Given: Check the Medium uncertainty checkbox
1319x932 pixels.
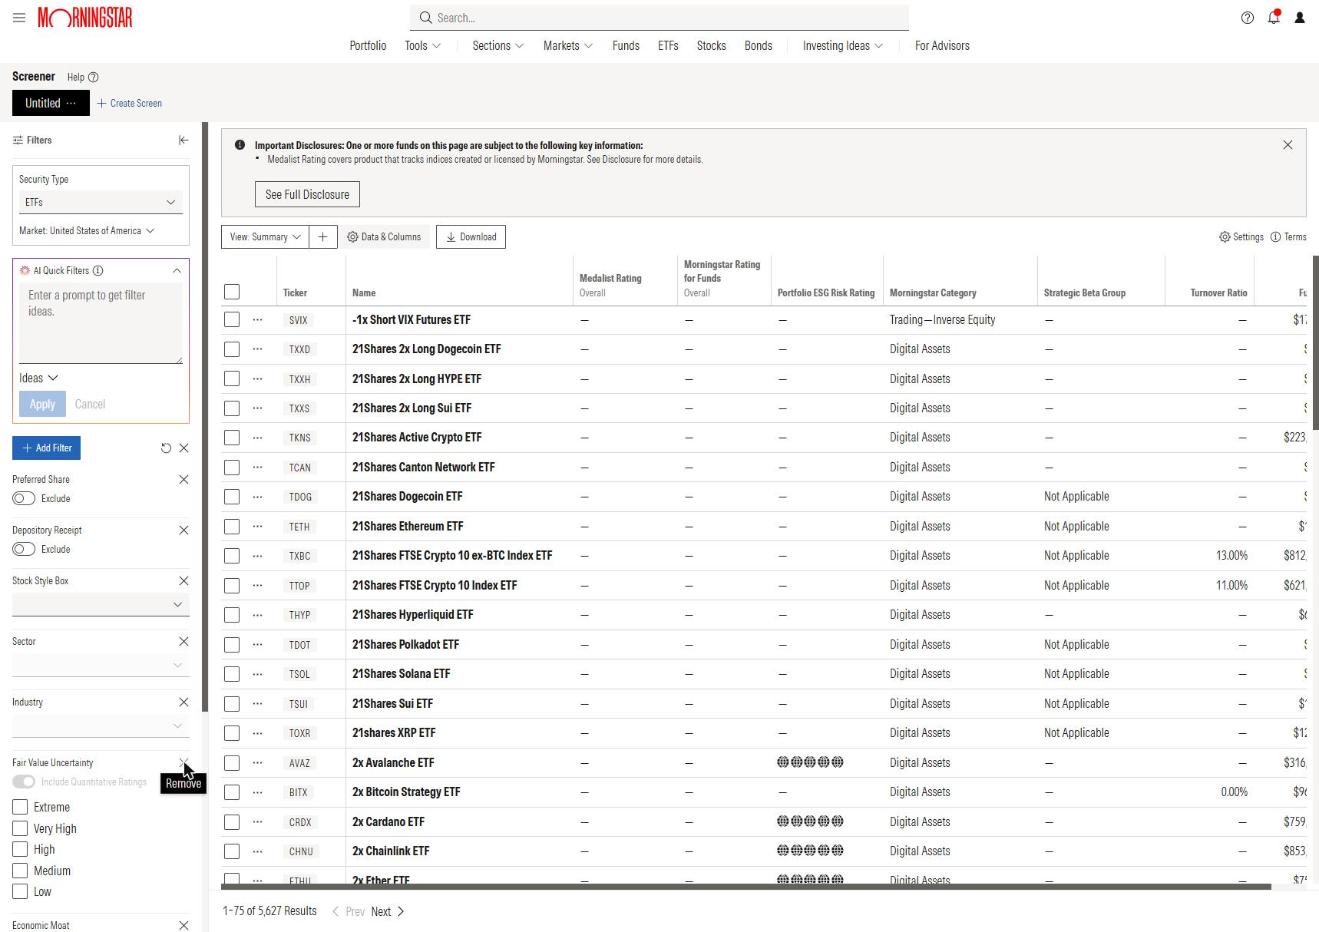Looking at the screenshot, I should (20, 870).
